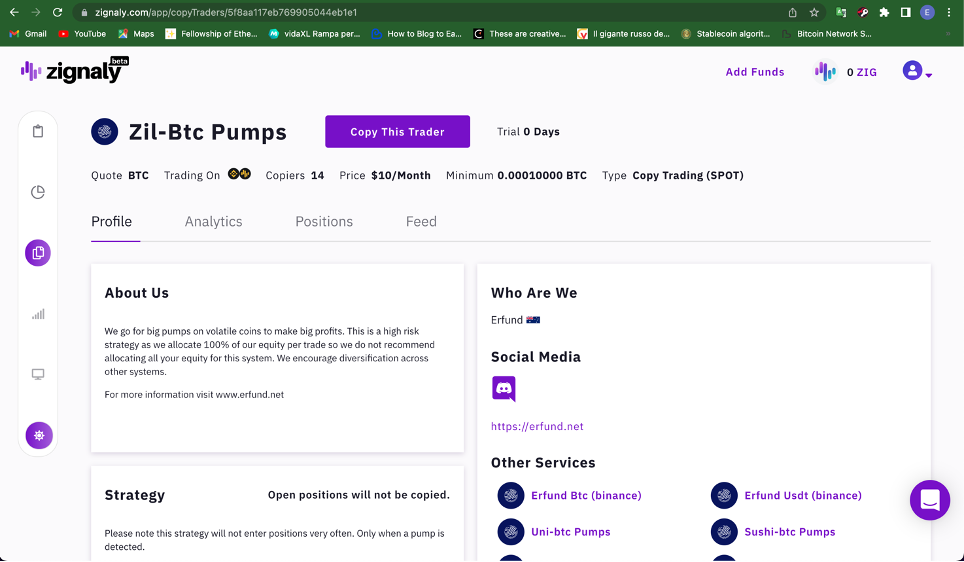This screenshot has width=964, height=562.
Task: Click the Copiers "14" value
Action: (x=317, y=175)
